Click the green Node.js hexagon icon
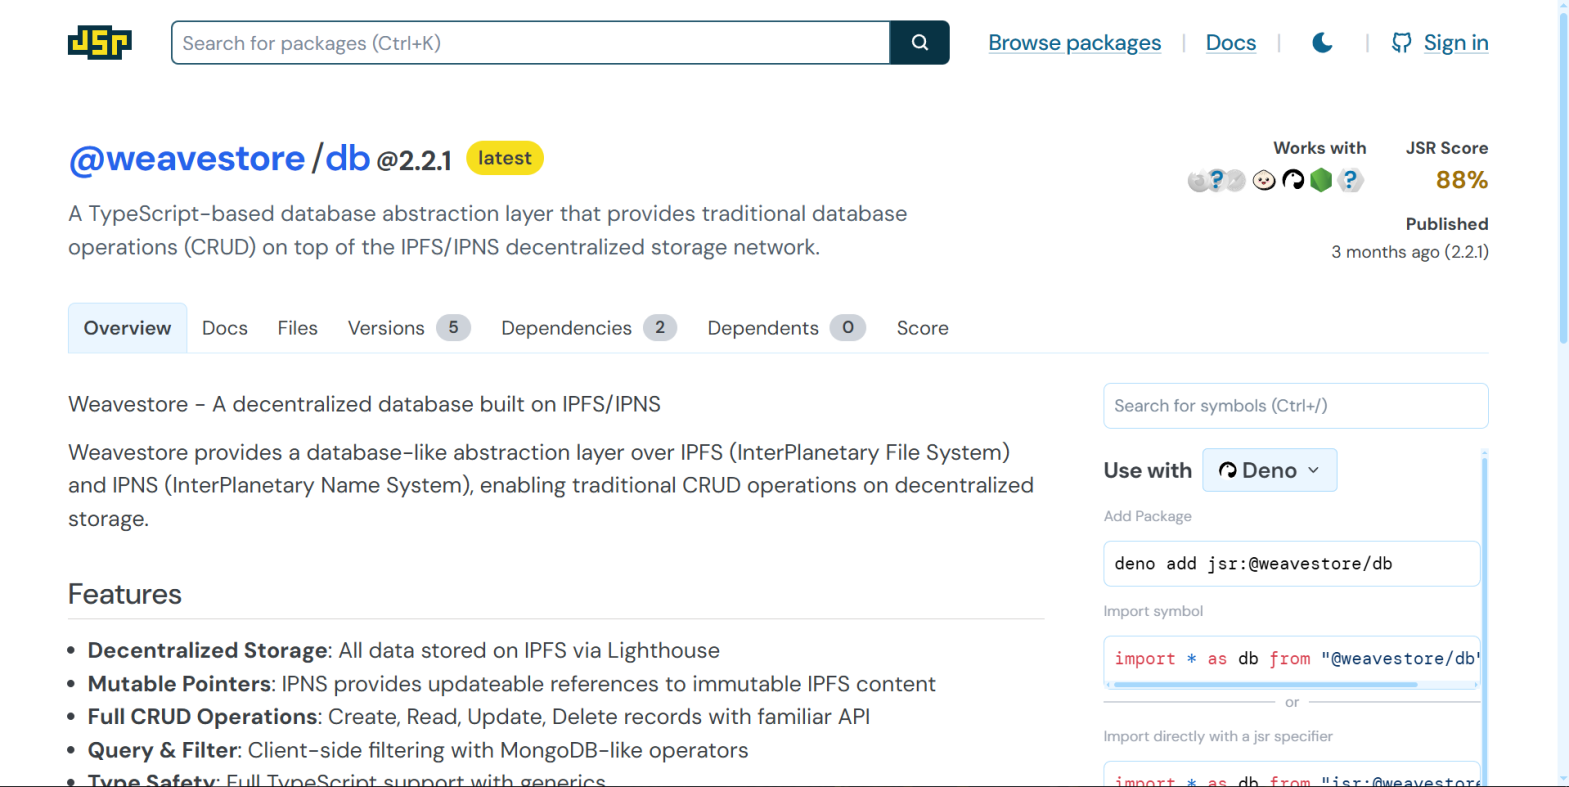This screenshot has width=1569, height=787. [1321, 180]
